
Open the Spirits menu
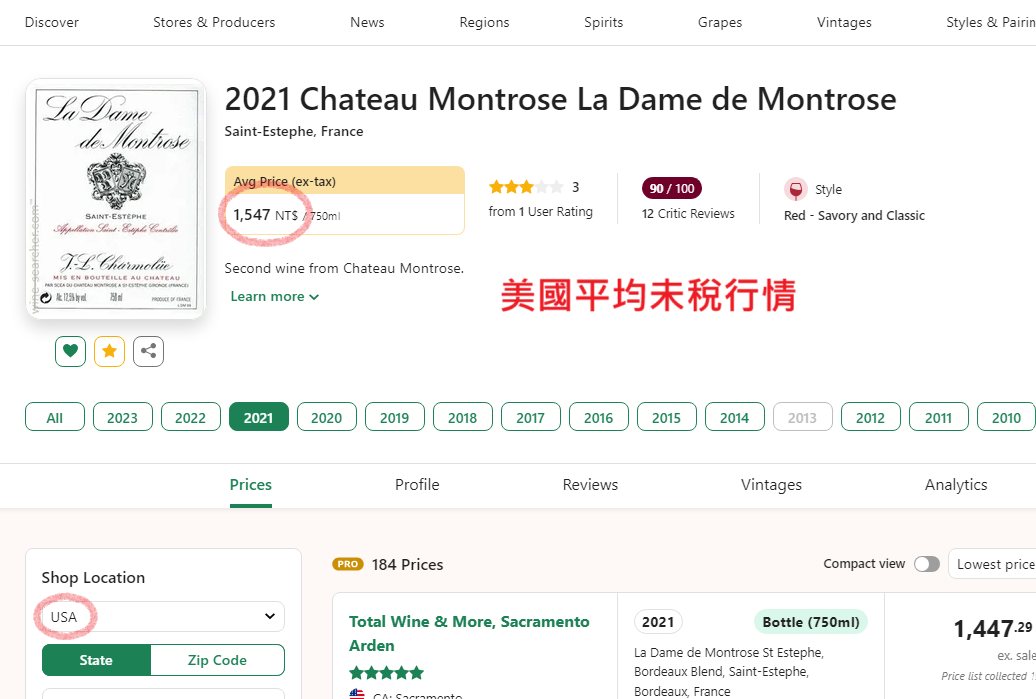point(603,22)
